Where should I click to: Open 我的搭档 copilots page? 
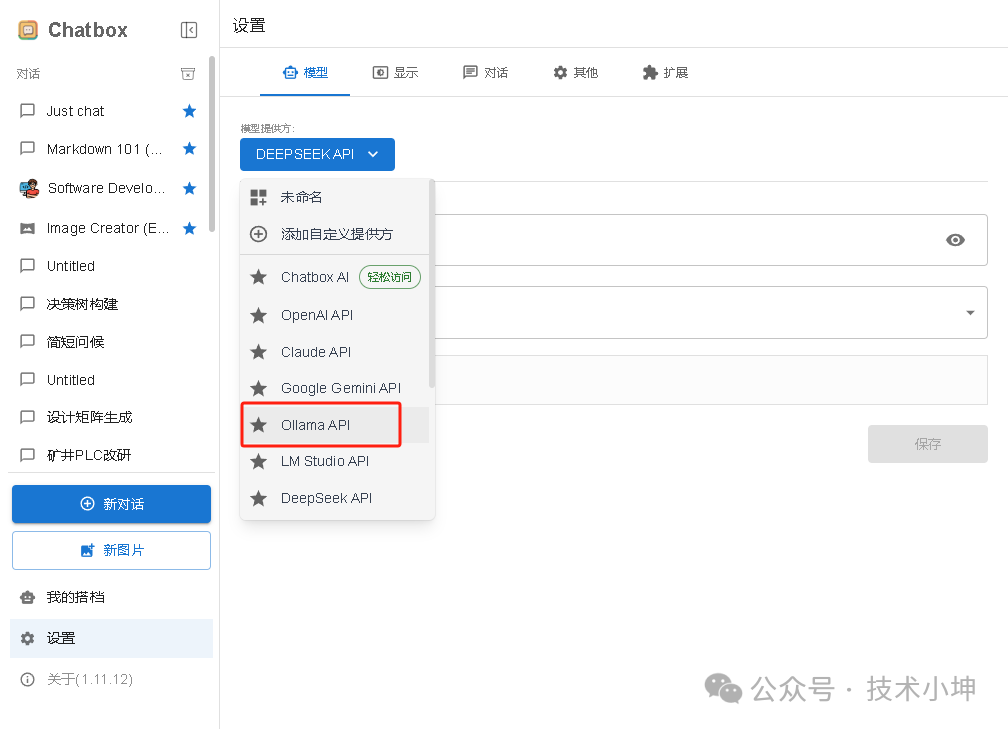pos(111,597)
